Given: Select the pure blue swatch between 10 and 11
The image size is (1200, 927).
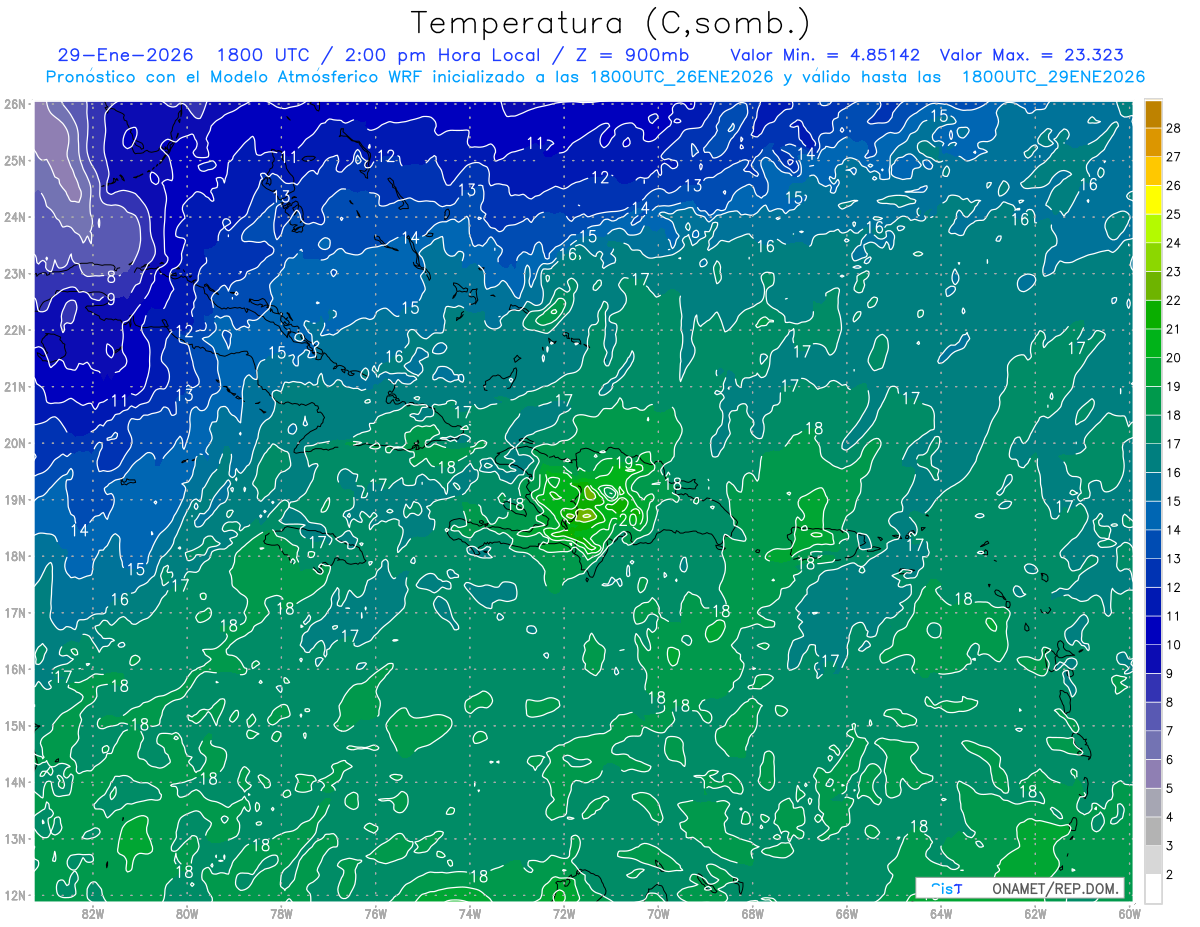Looking at the screenshot, I should [x=1153, y=630].
